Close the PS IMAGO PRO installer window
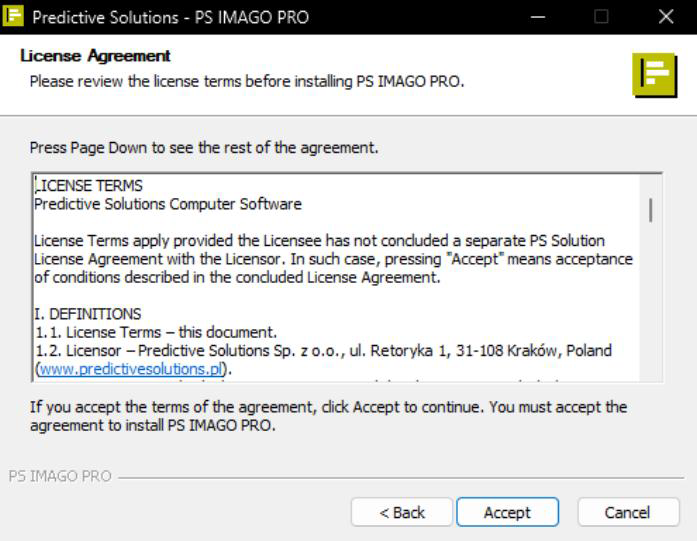The image size is (697, 541). (x=666, y=17)
